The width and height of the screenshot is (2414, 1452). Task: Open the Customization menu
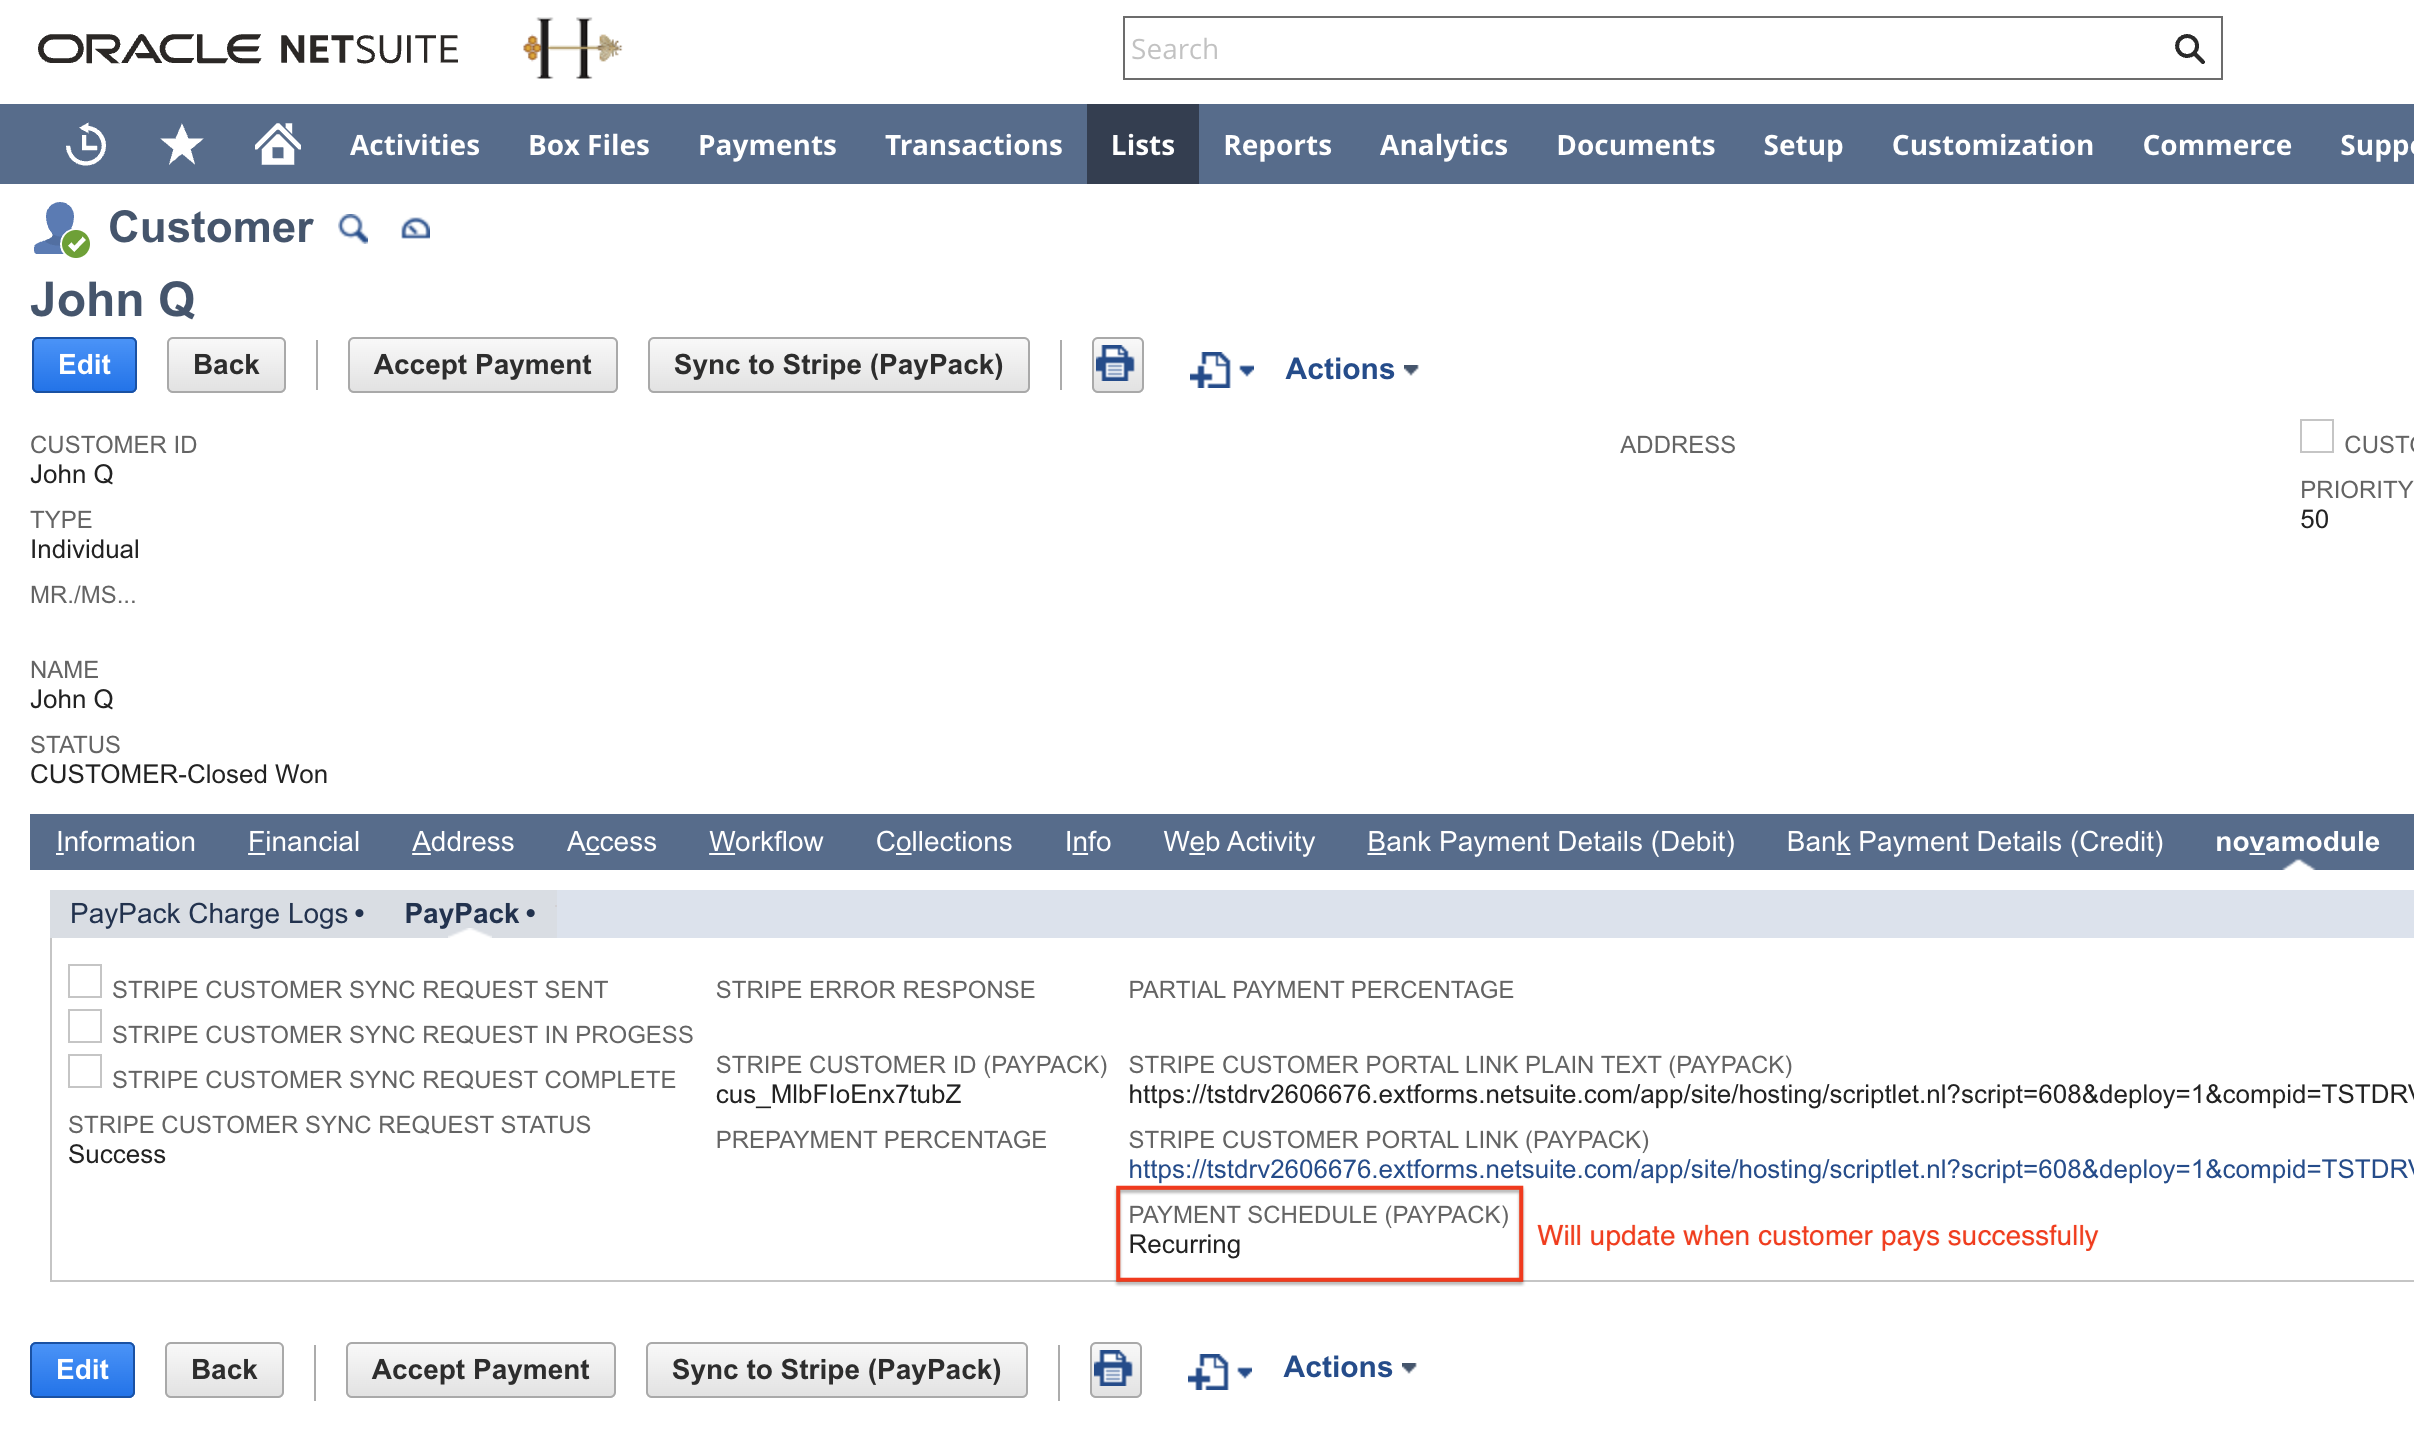point(1992,145)
